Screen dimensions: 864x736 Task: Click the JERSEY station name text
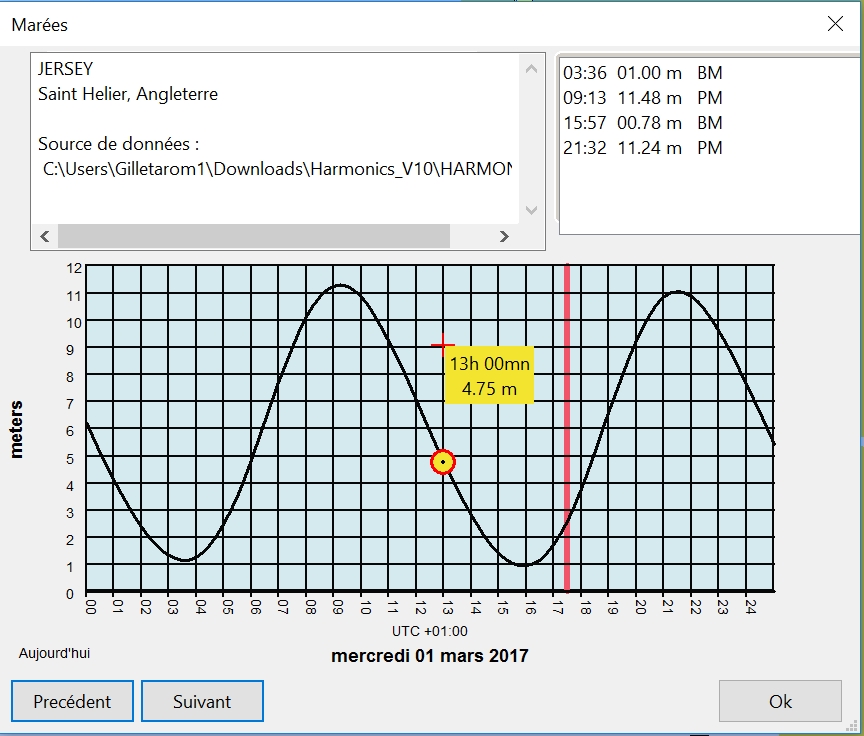[66, 70]
